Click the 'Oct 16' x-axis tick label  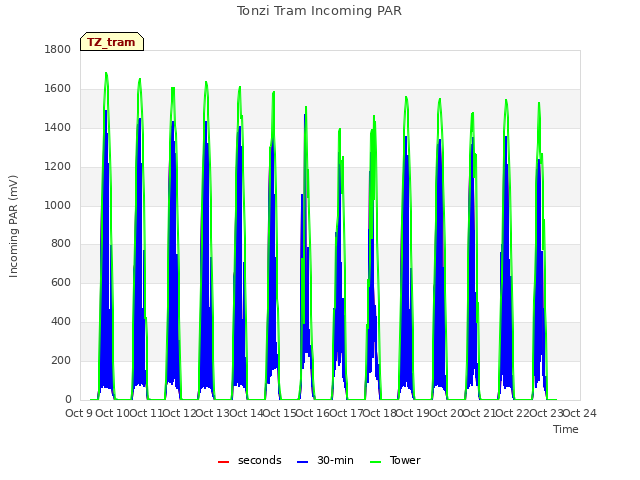coord(313,413)
